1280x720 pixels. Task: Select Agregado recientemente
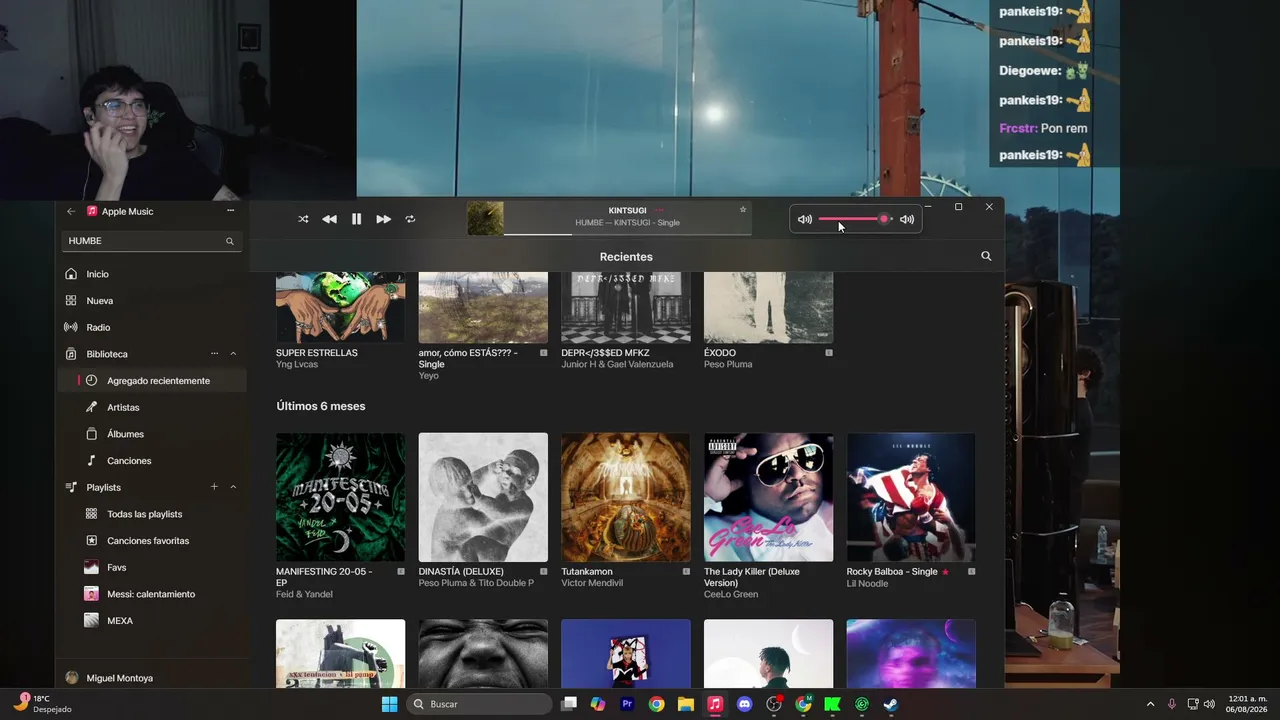click(152, 381)
